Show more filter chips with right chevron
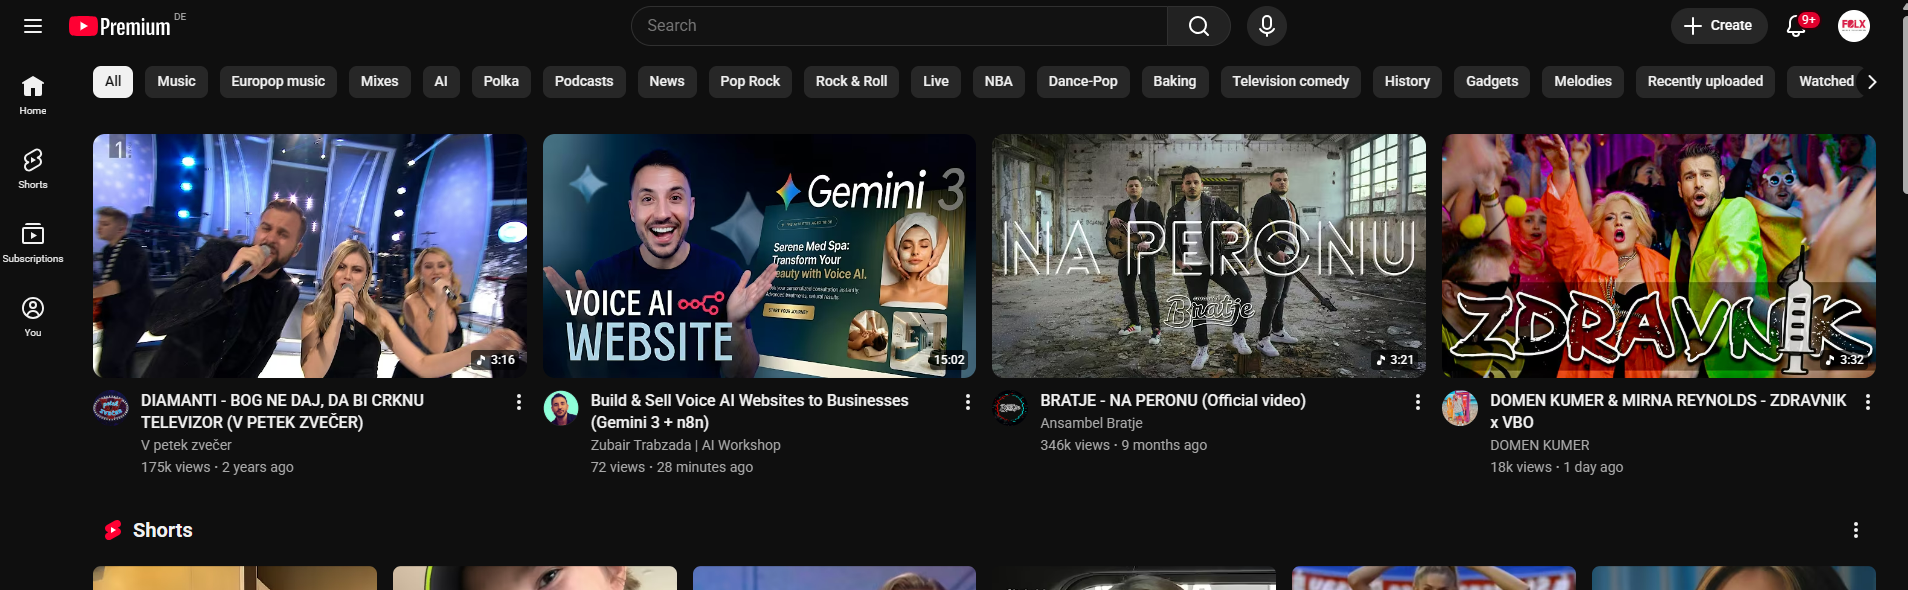This screenshot has width=1908, height=590. (x=1872, y=82)
